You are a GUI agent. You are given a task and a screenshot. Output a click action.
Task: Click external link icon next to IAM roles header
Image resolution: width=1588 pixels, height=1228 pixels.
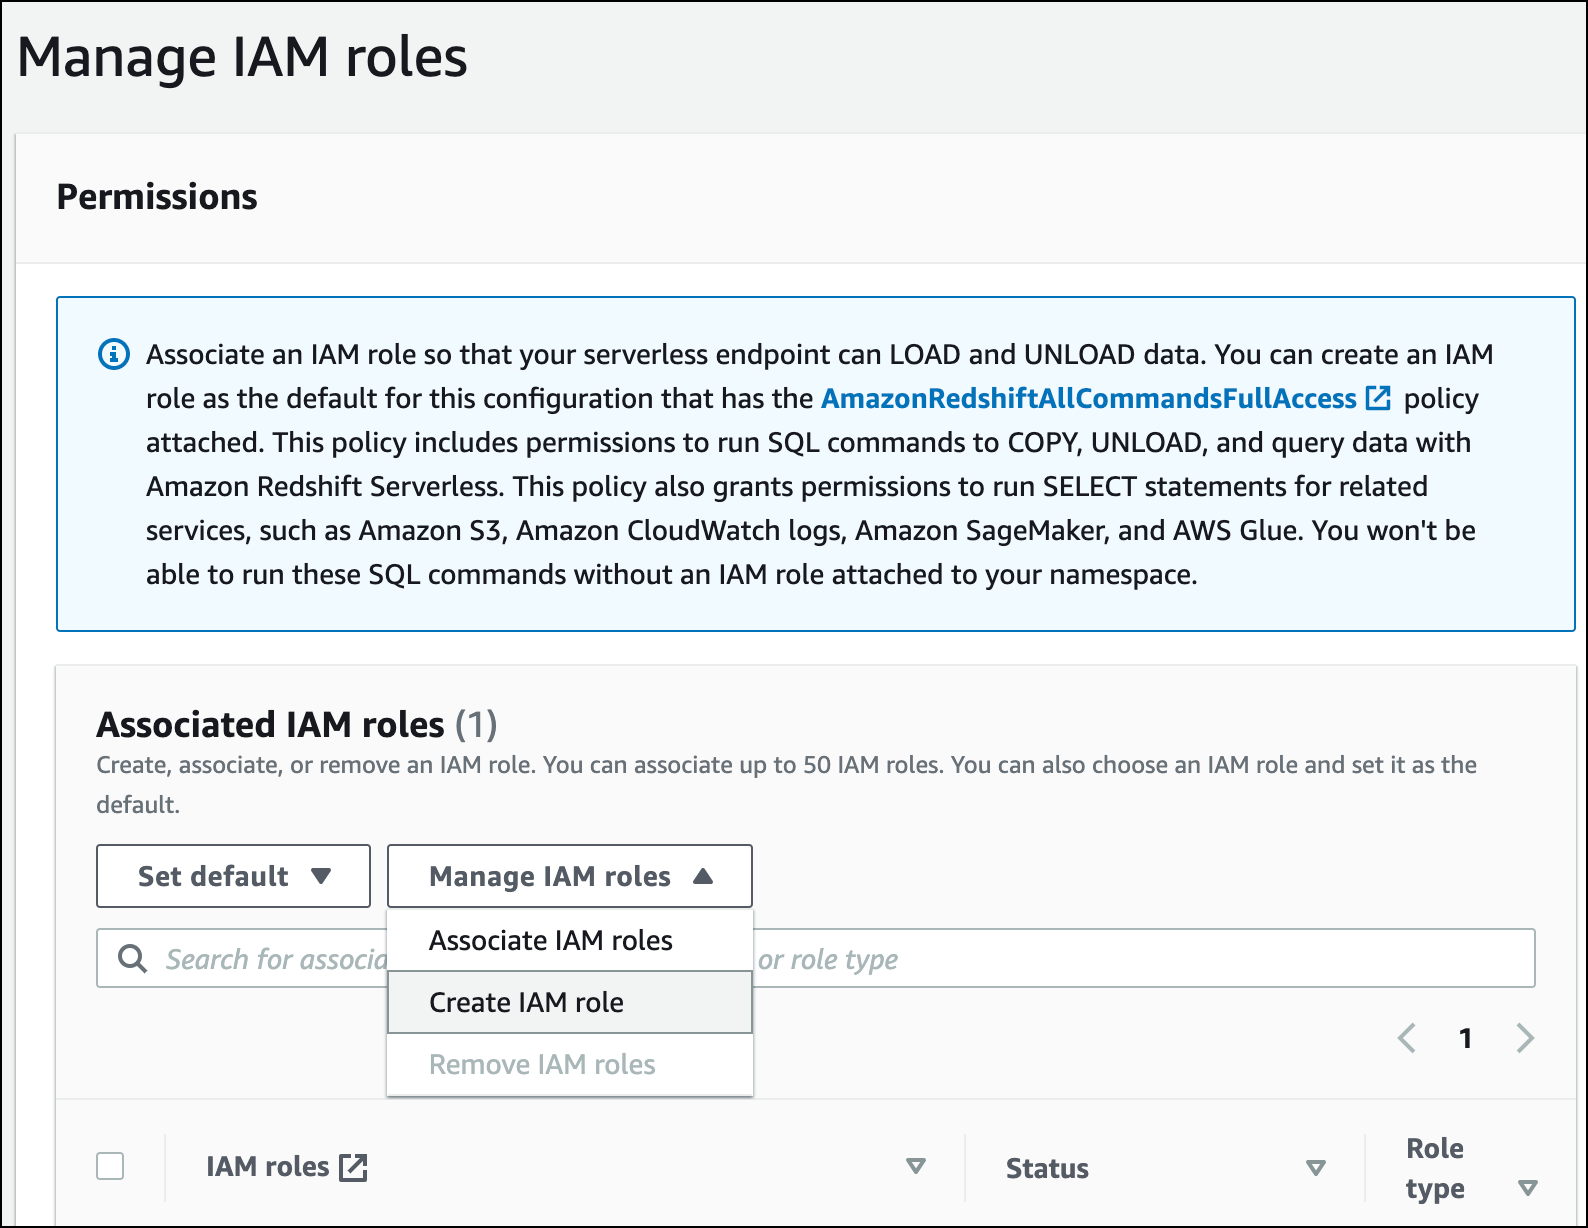coord(353,1167)
